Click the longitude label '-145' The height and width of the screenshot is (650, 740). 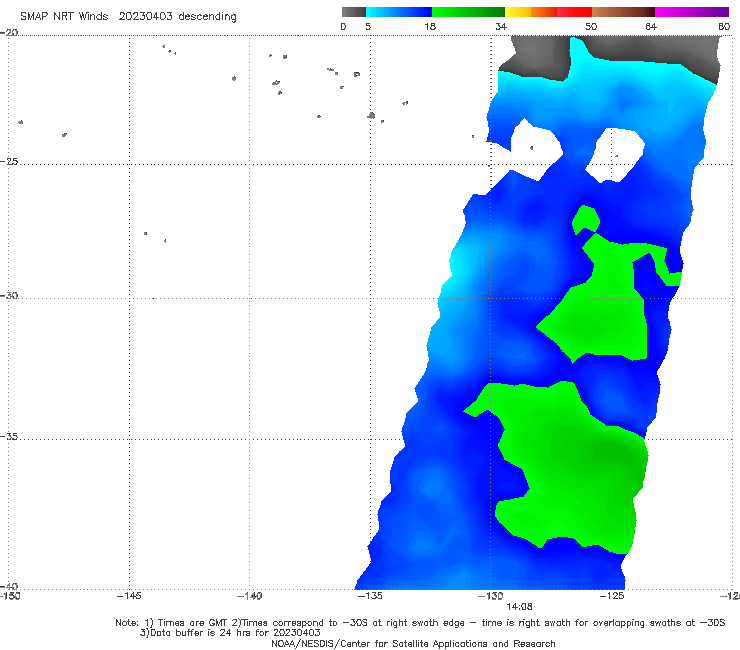(x=129, y=596)
